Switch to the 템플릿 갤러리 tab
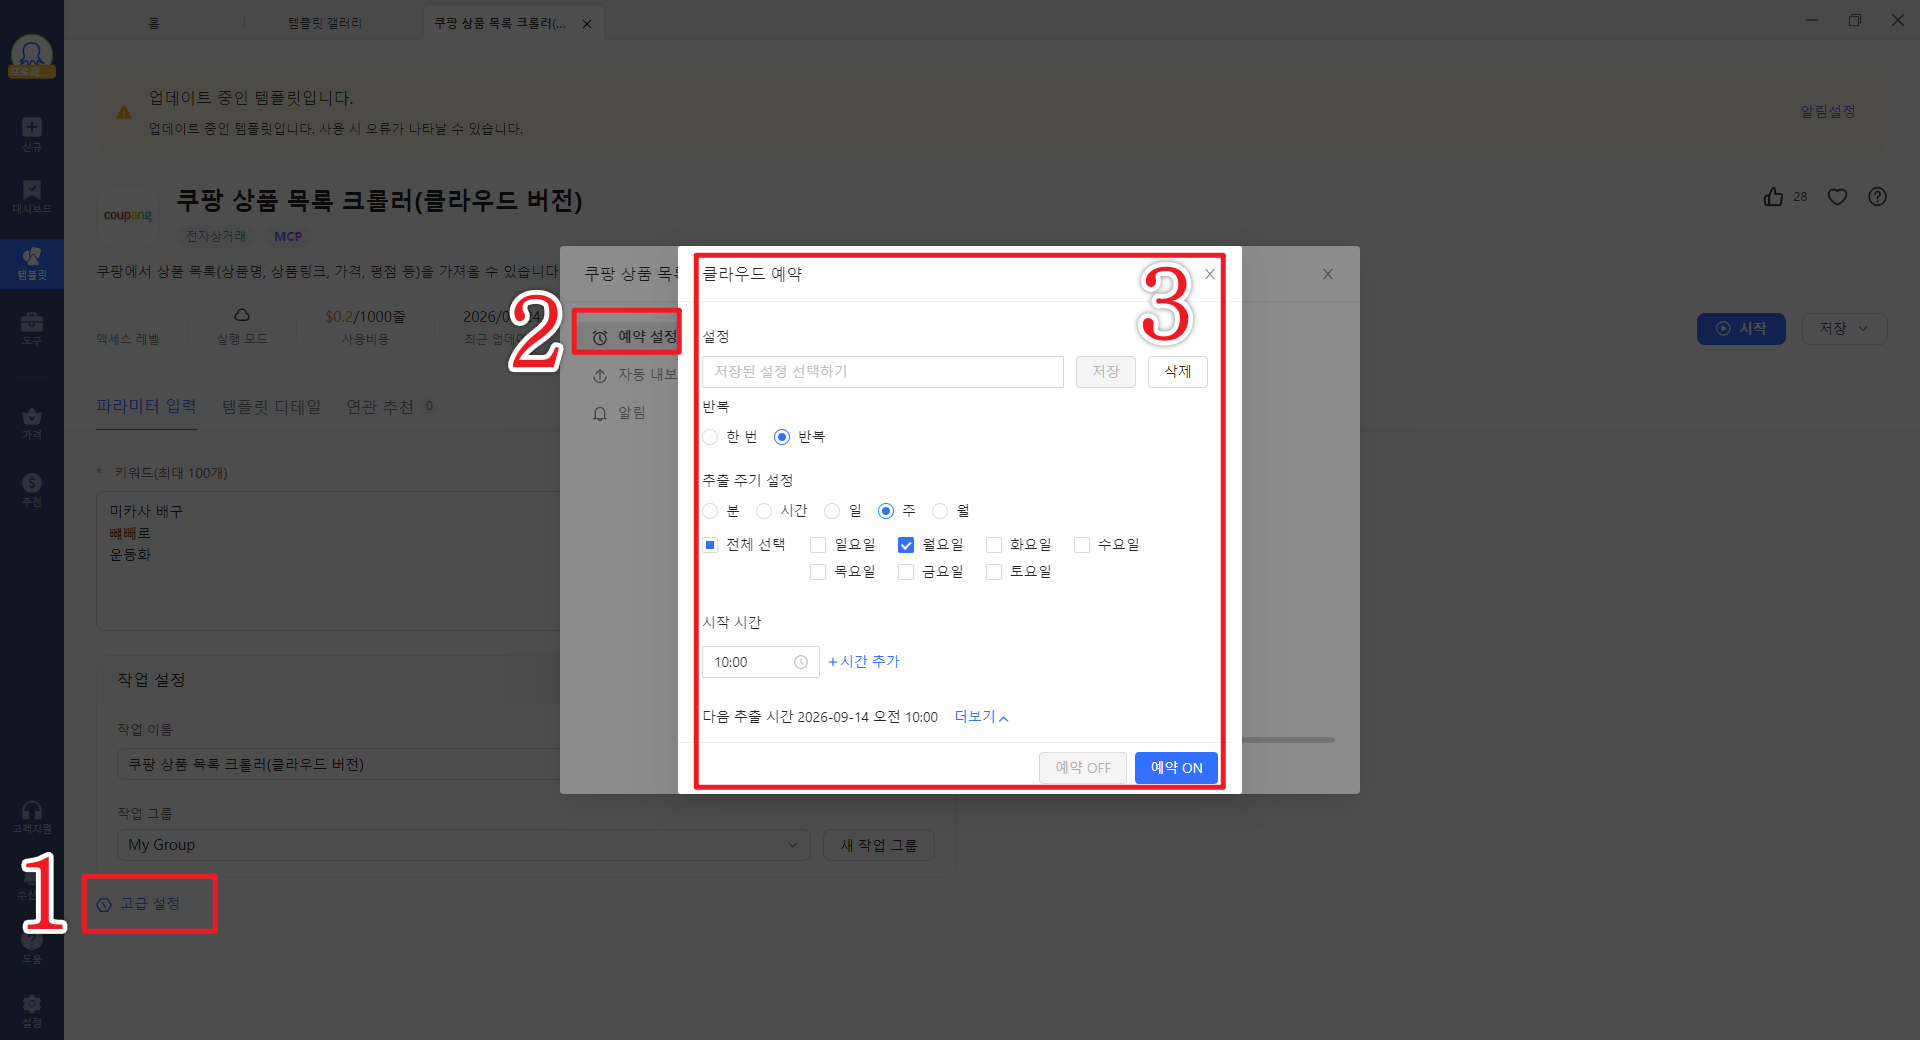 pos(325,23)
